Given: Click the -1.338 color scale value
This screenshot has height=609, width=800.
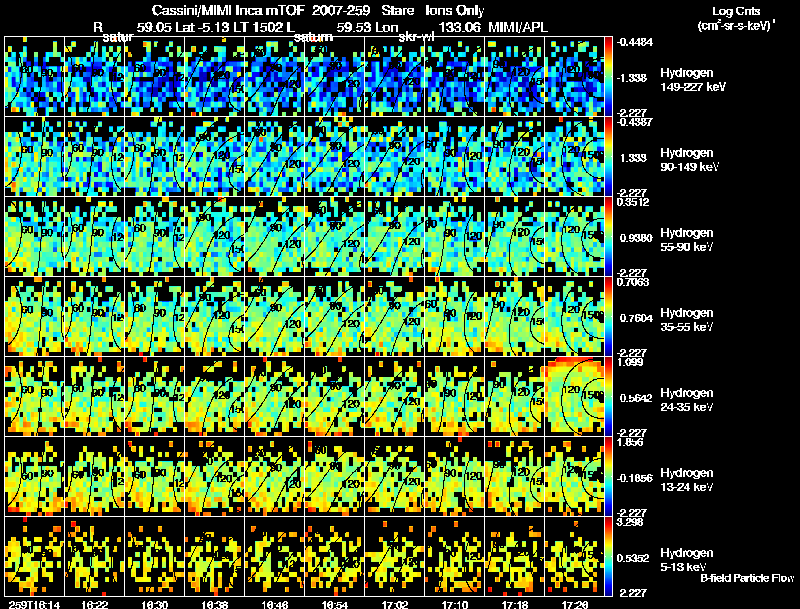Looking at the screenshot, I should coord(632,78).
